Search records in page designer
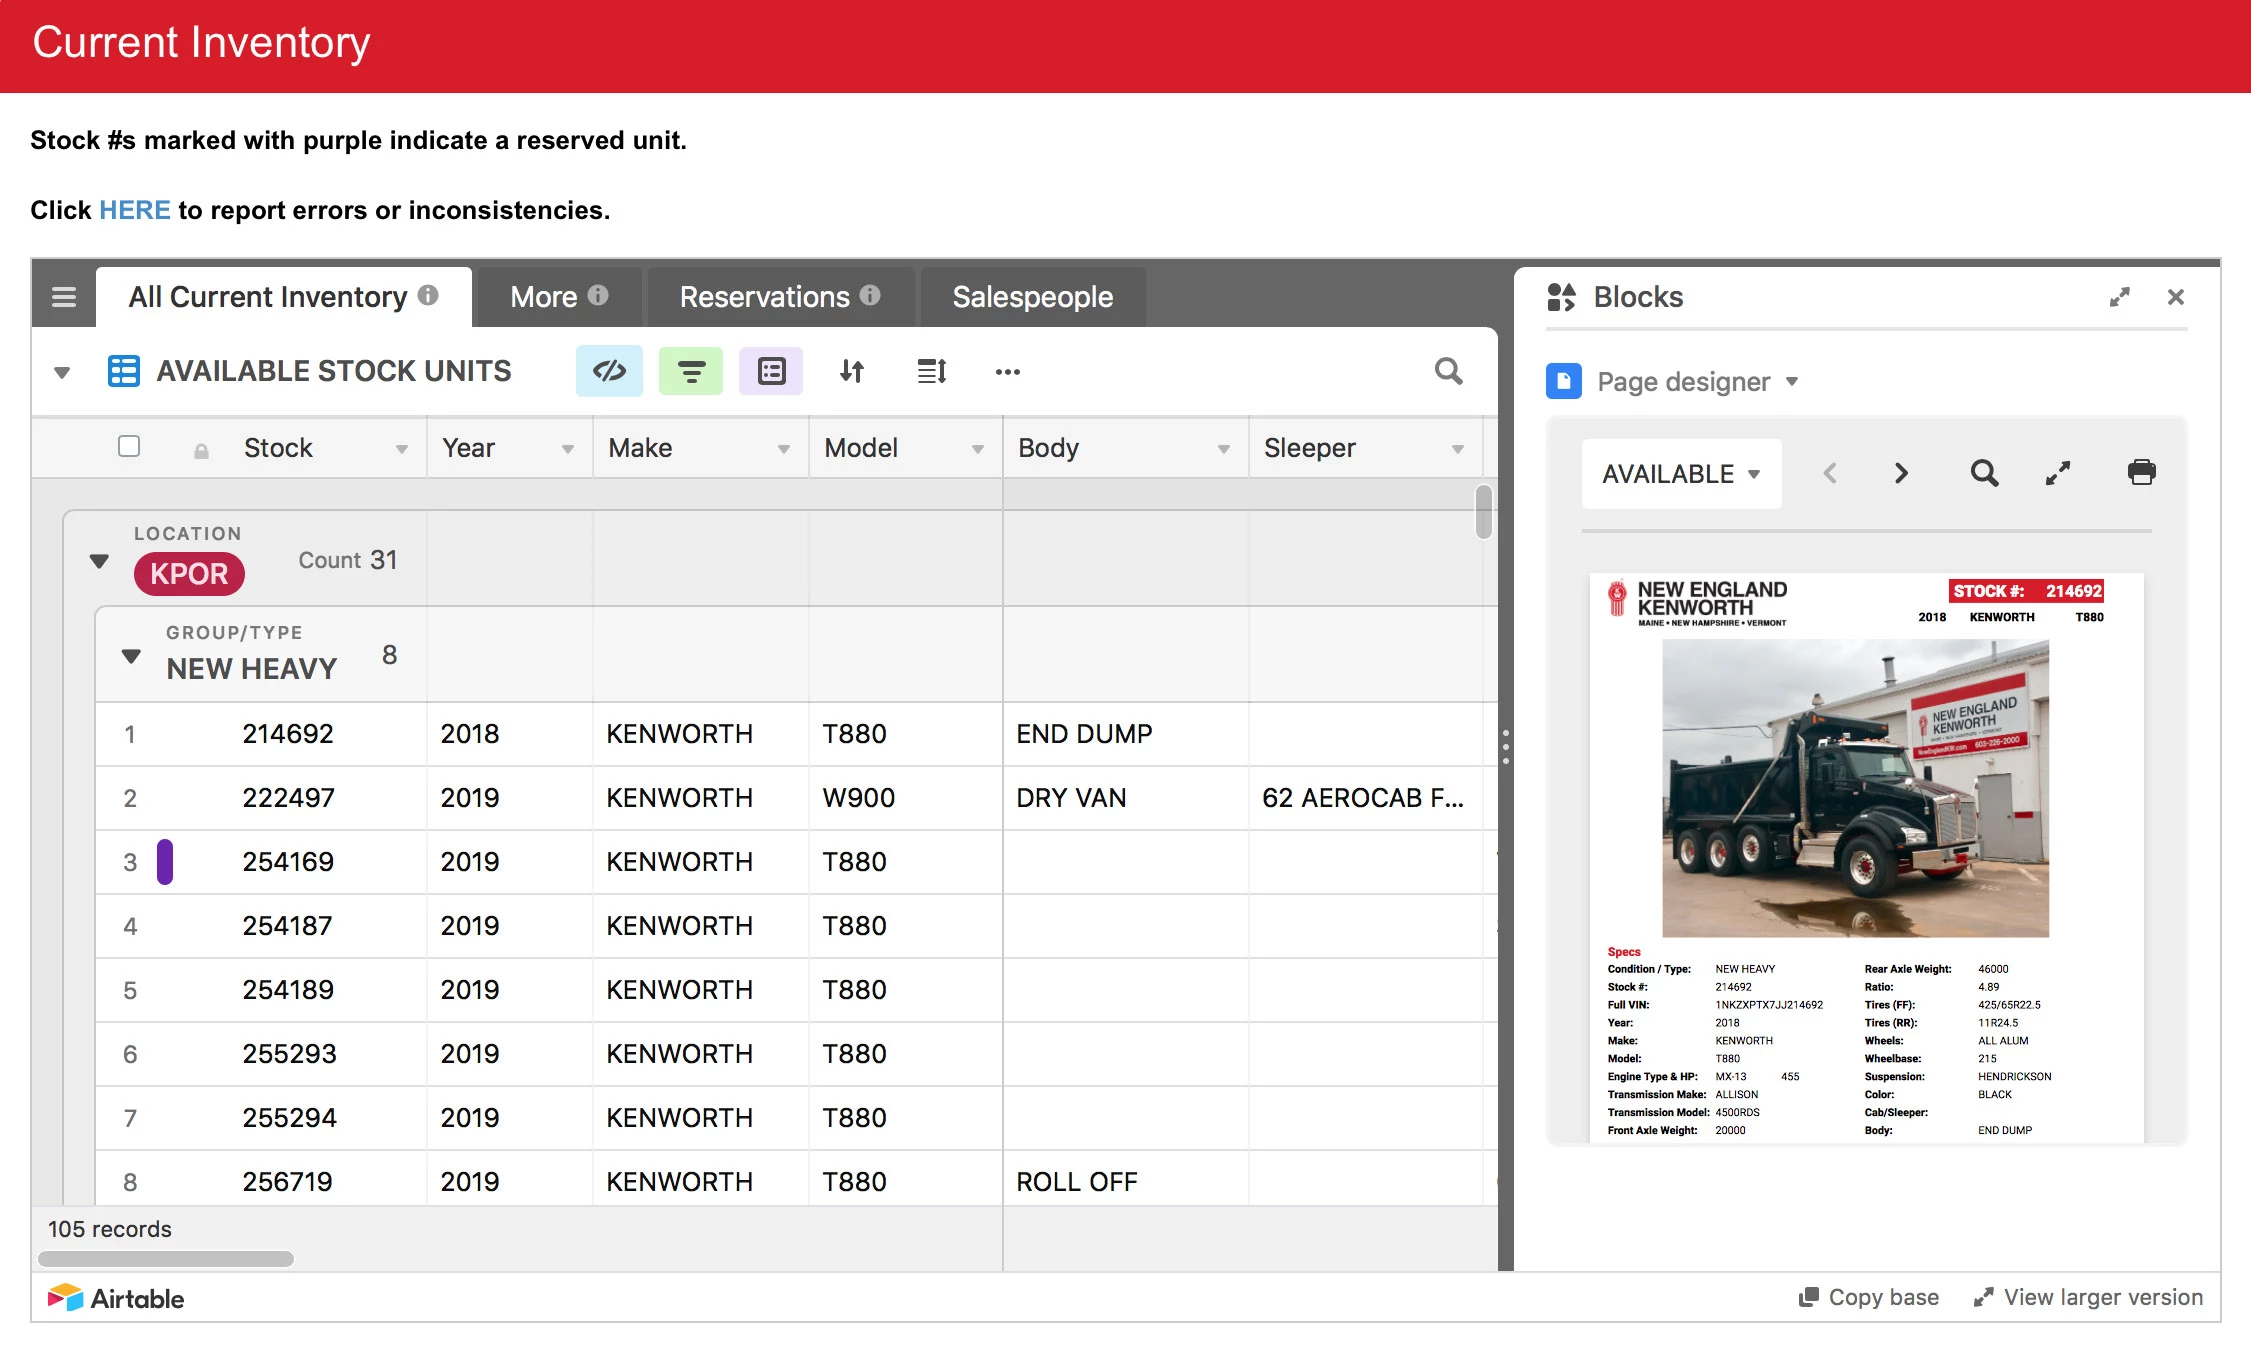 coord(1984,473)
